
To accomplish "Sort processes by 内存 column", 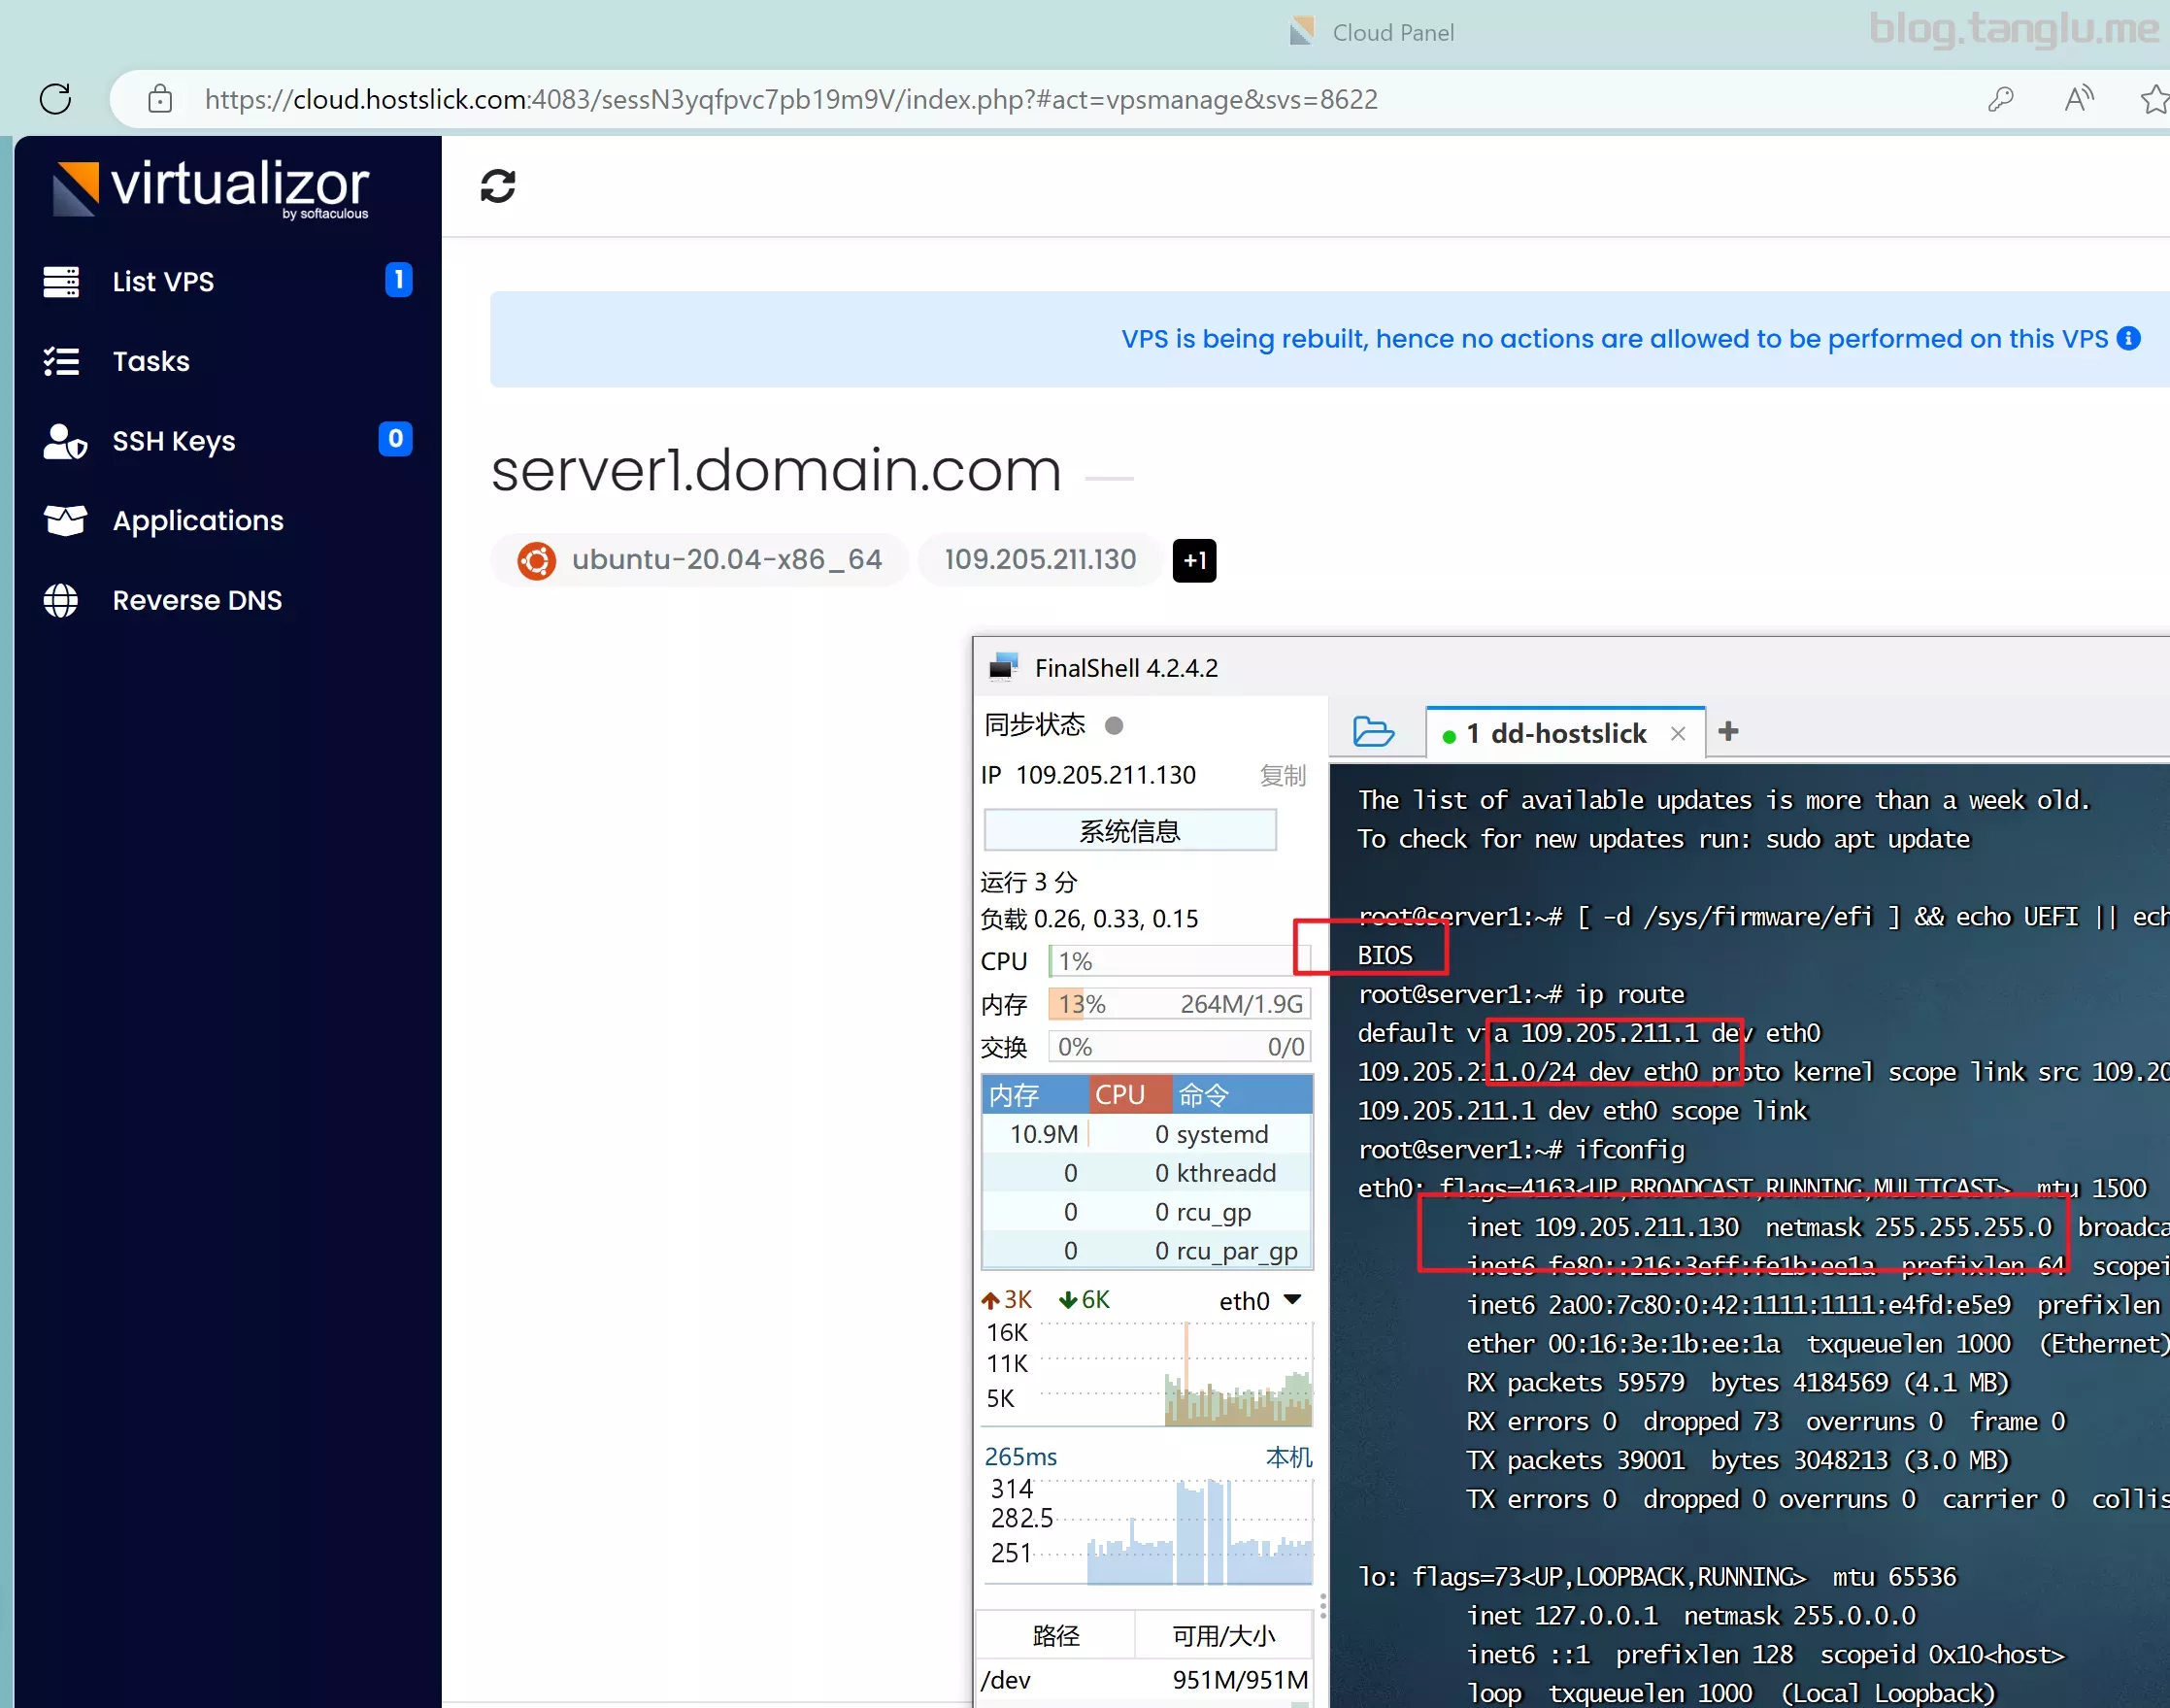I will (x=1034, y=1094).
